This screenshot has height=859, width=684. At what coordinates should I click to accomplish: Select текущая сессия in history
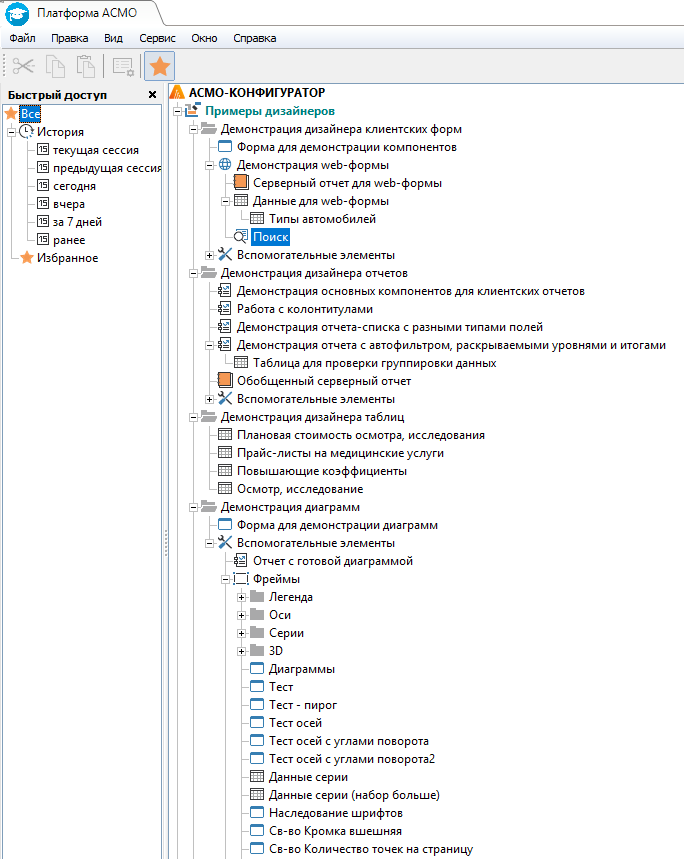click(96, 150)
